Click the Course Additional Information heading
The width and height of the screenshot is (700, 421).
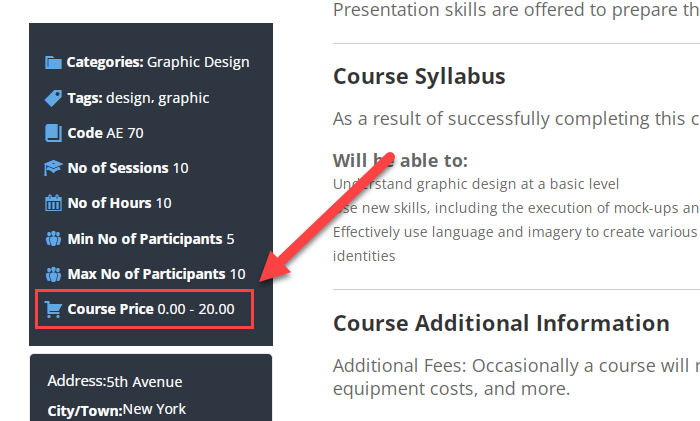tap(501, 323)
